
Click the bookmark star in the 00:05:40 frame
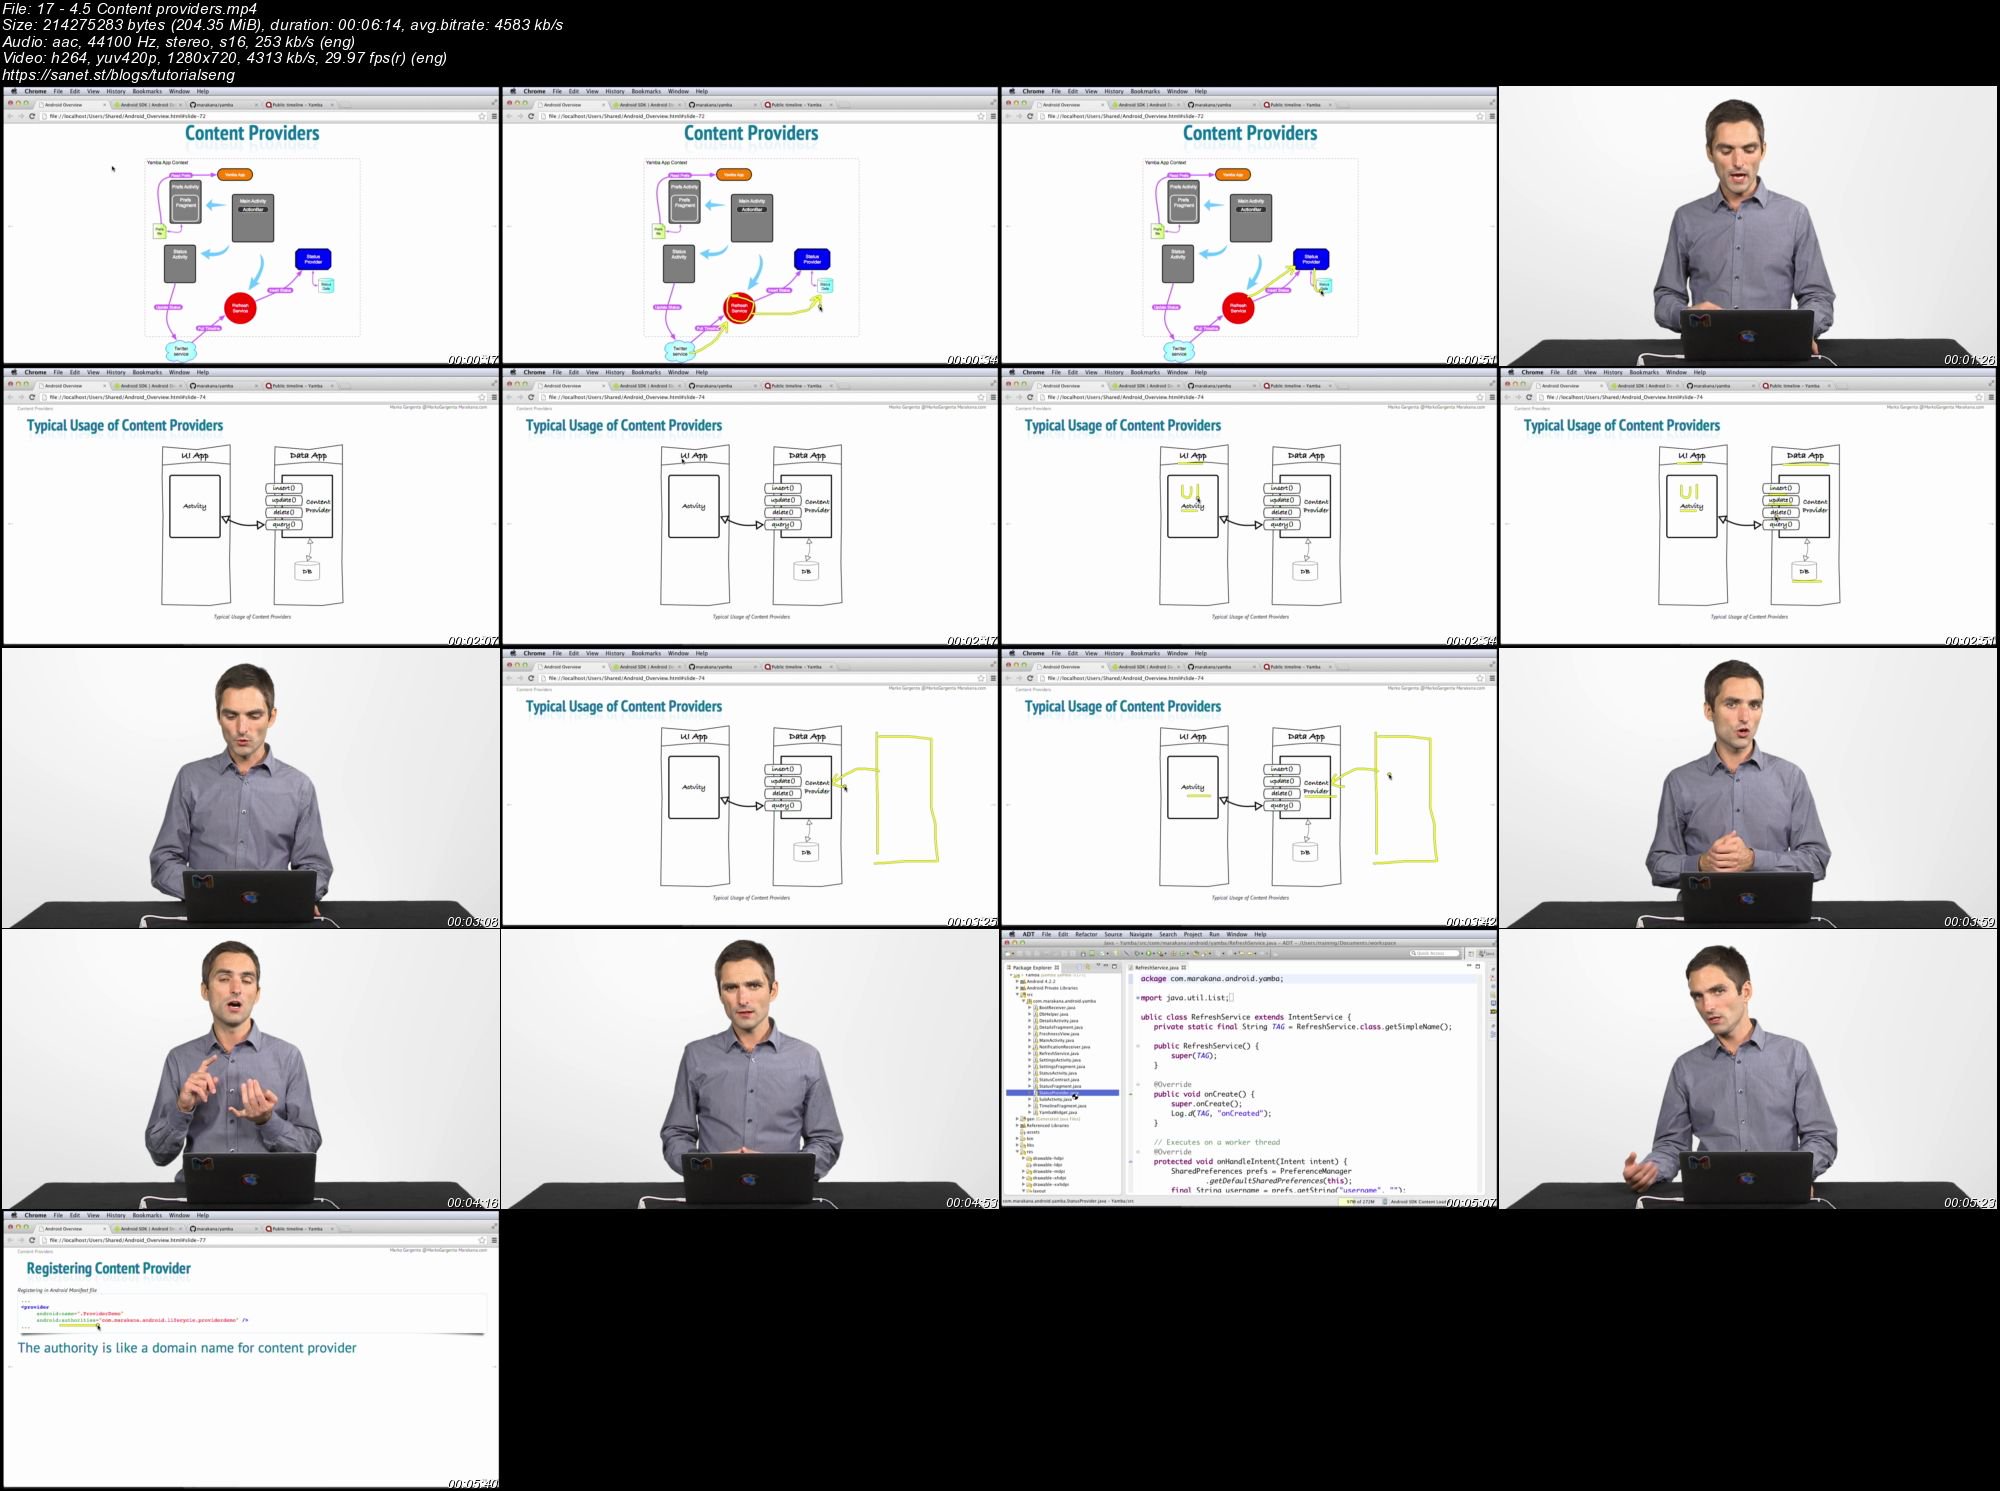click(482, 1240)
